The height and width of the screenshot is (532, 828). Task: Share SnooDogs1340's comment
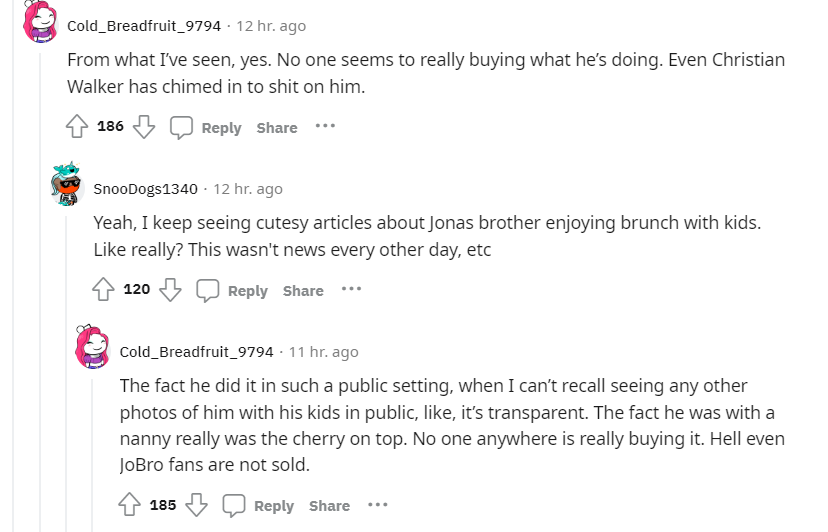[303, 290]
